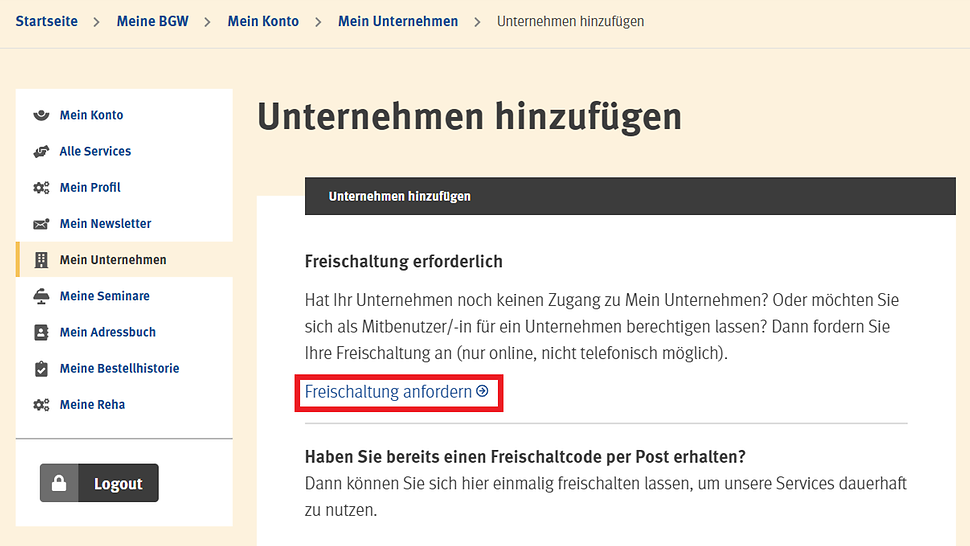Go to Startseite breadcrumb
The image size is (970, 546).
point(46,21)
